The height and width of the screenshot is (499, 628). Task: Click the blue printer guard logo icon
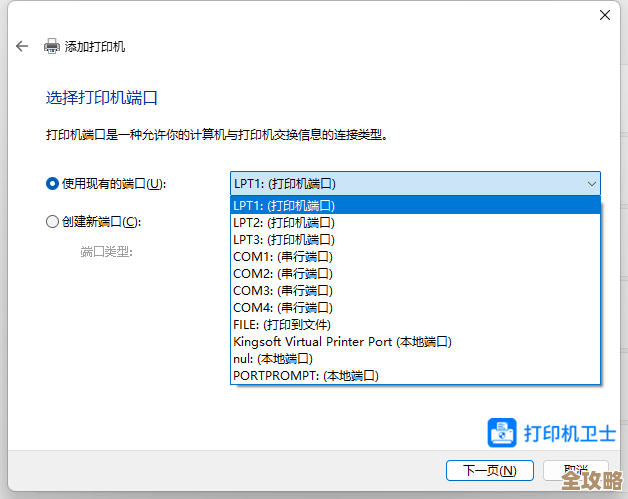point(501,432)
